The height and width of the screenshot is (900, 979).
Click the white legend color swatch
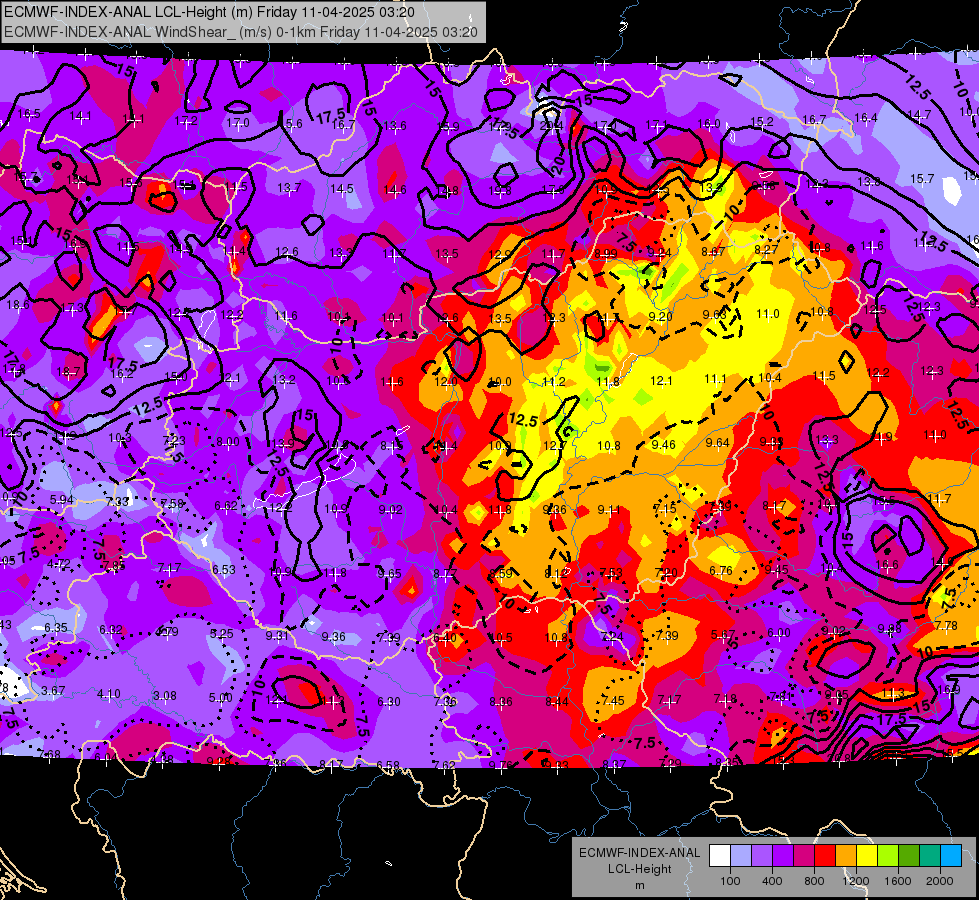tap(720, 856)
